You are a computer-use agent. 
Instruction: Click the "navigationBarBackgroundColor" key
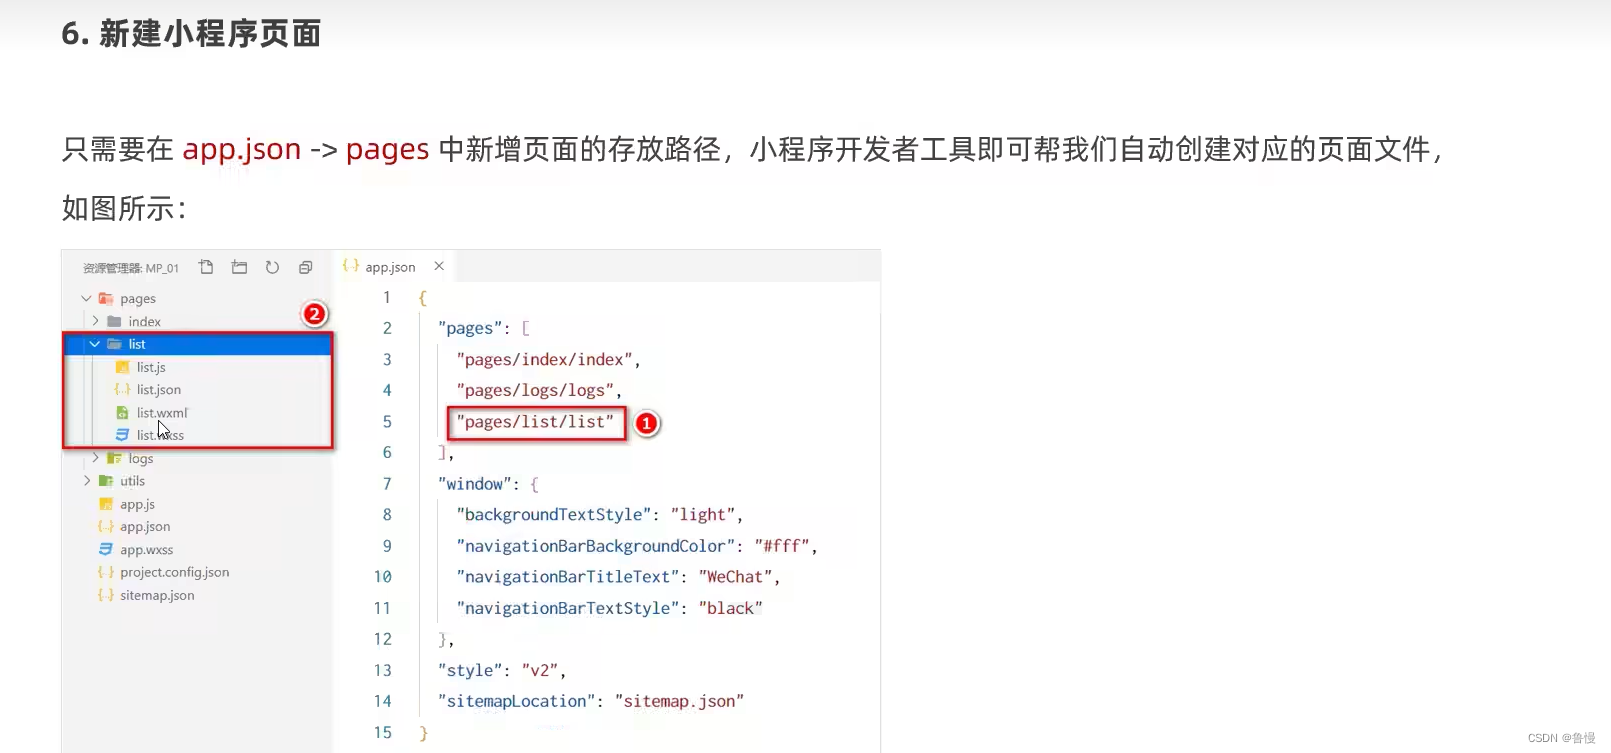(596, 546)
